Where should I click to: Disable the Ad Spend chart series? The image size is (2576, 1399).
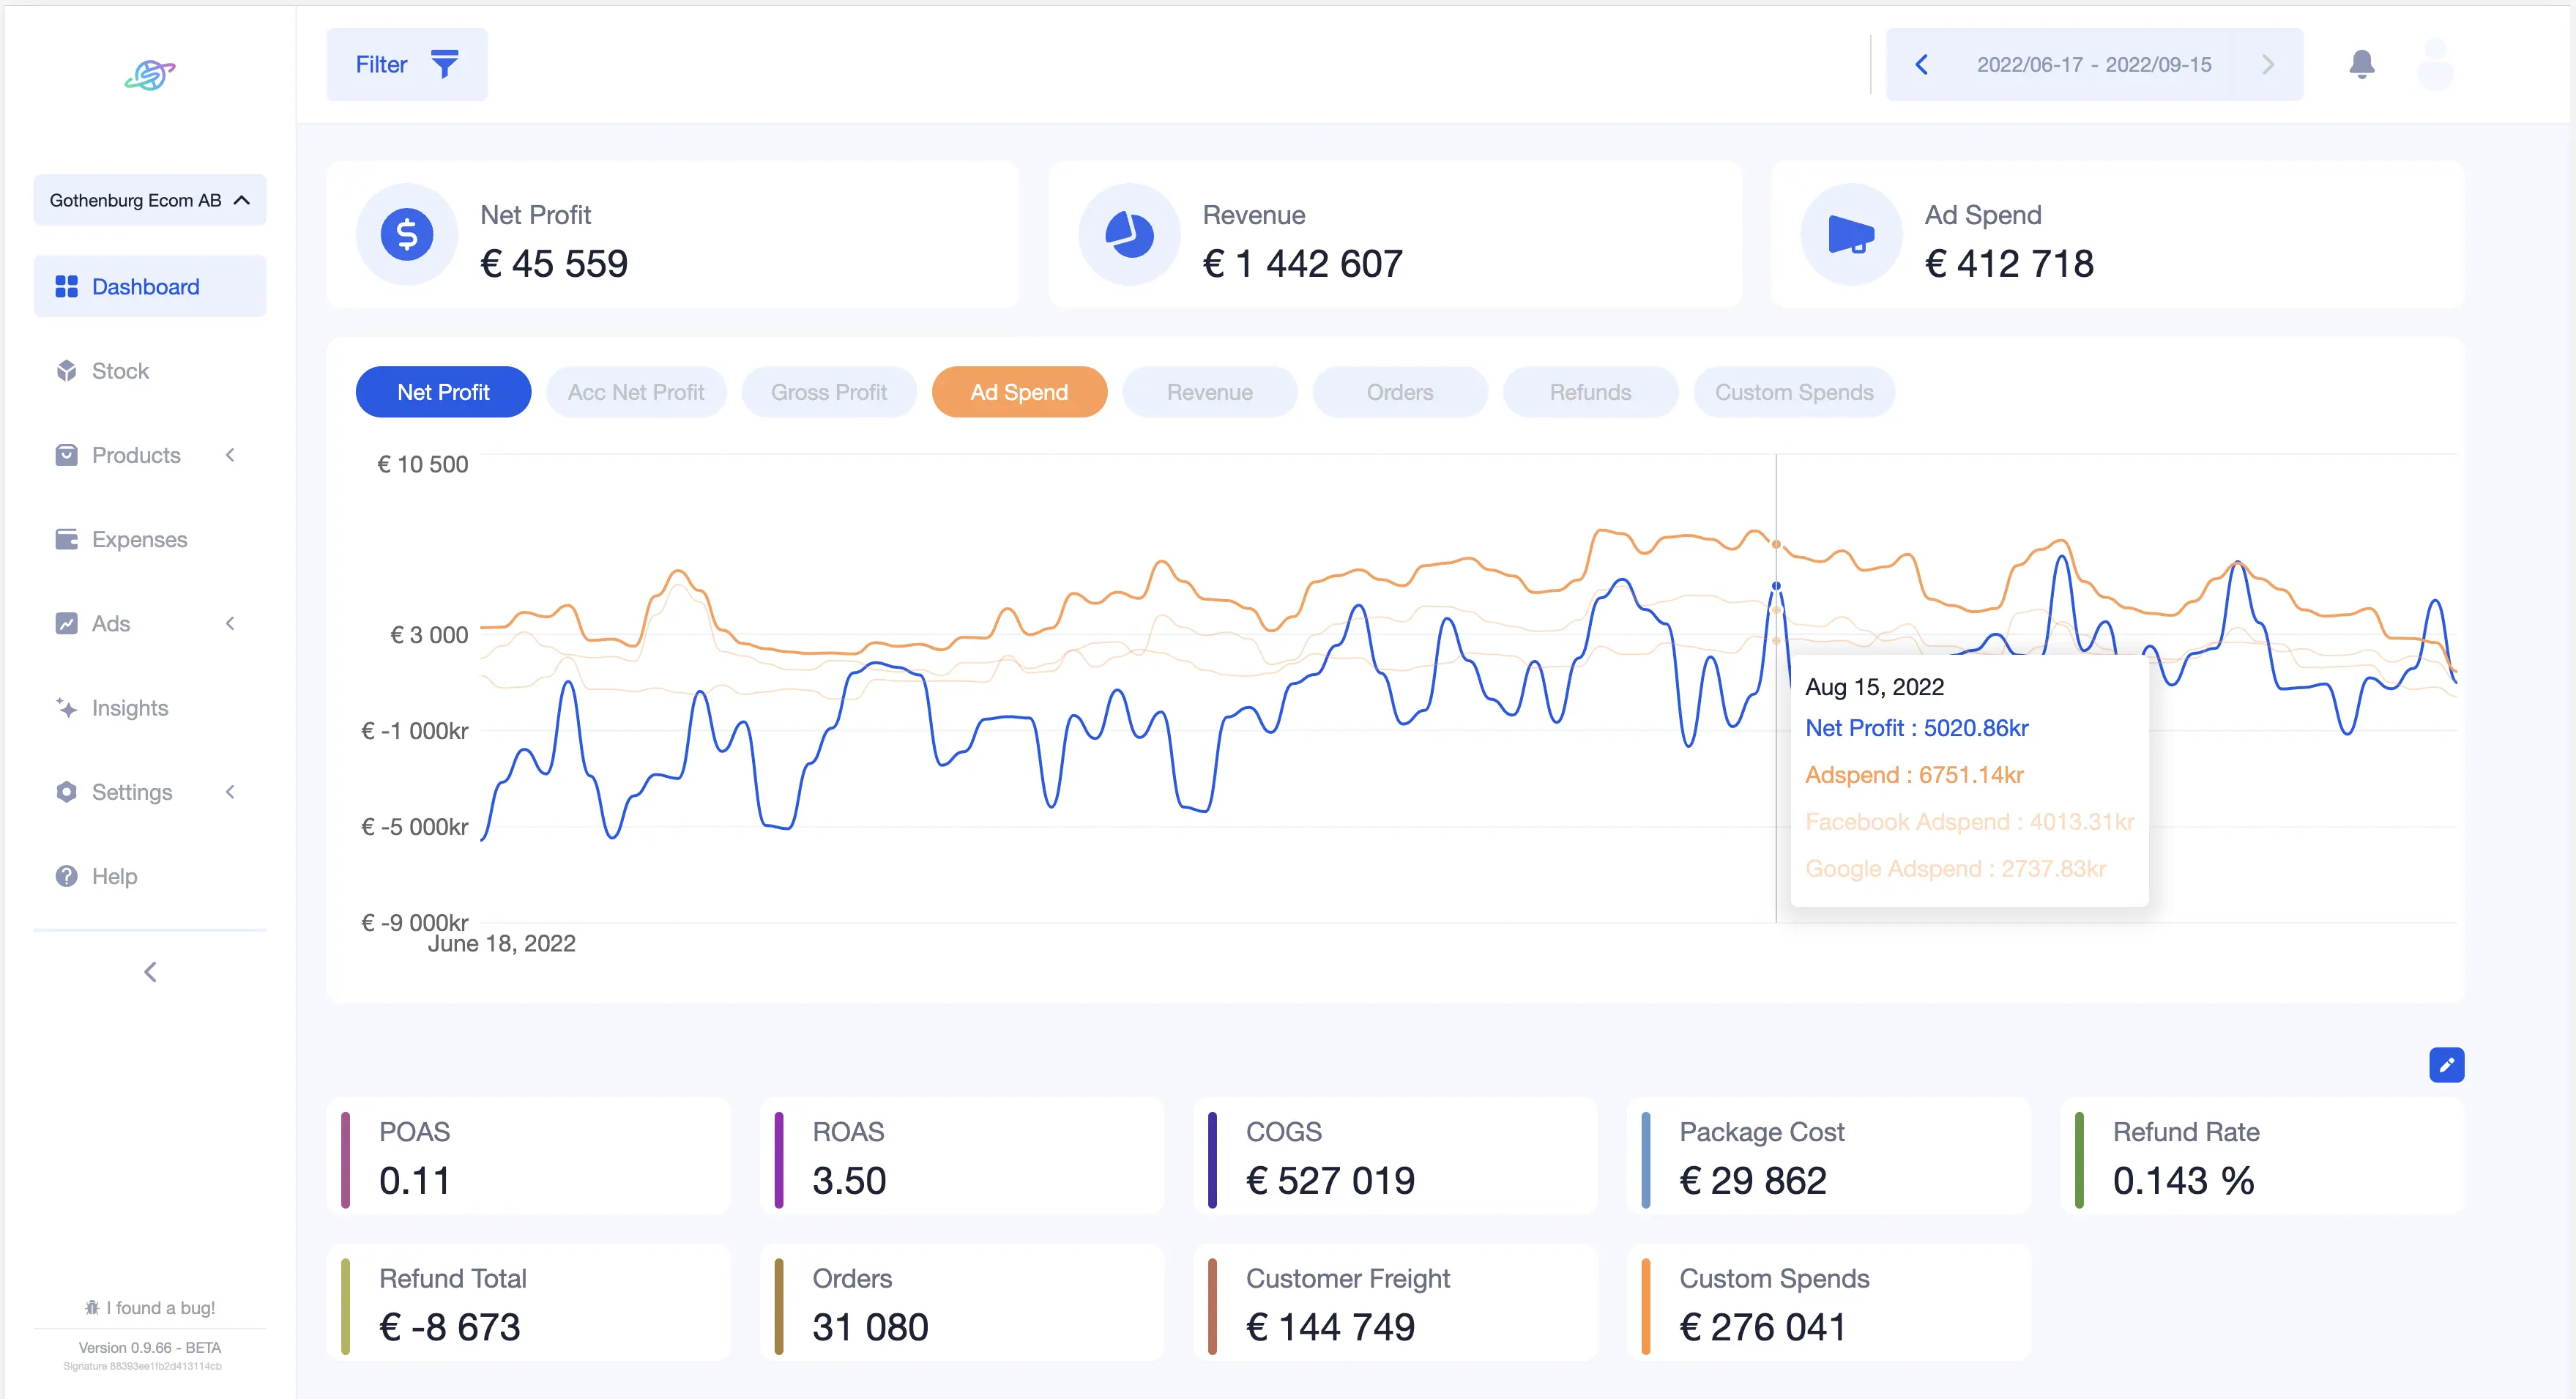(x=1019, y=391)
